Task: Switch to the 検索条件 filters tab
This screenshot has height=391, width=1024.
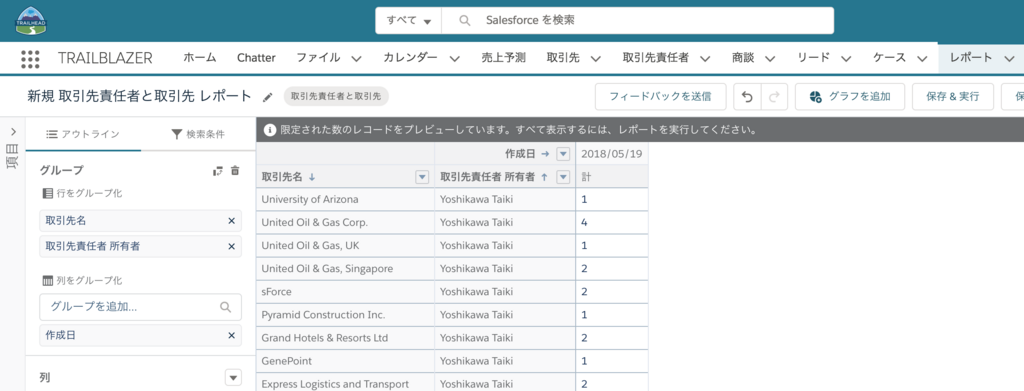Action: coord(198,134)
